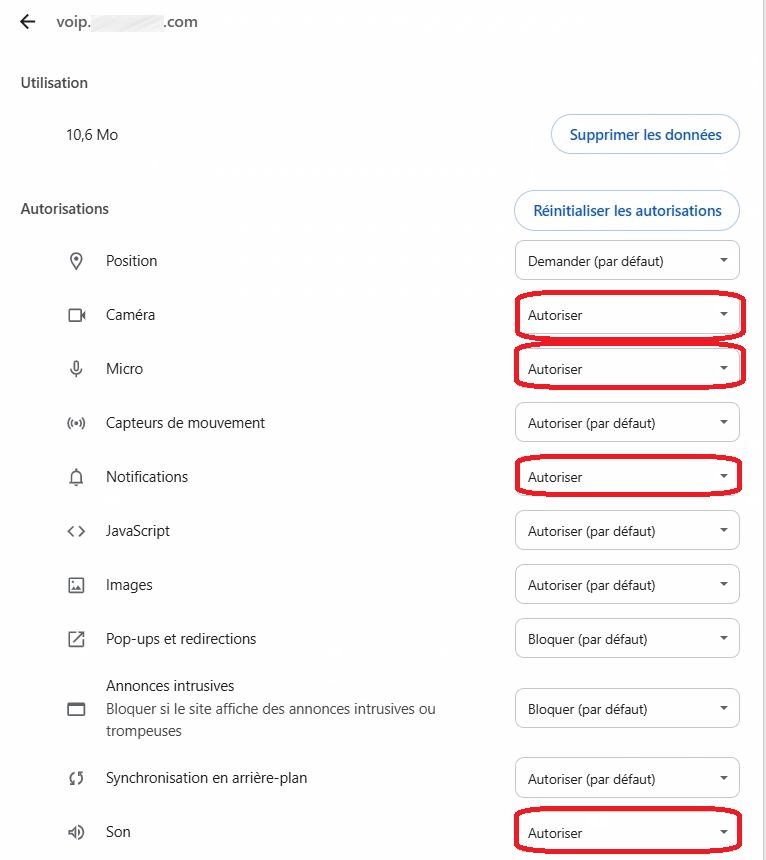Click the Micro microphone icon
Screen dimensions: 766x860
coord(76,369)
